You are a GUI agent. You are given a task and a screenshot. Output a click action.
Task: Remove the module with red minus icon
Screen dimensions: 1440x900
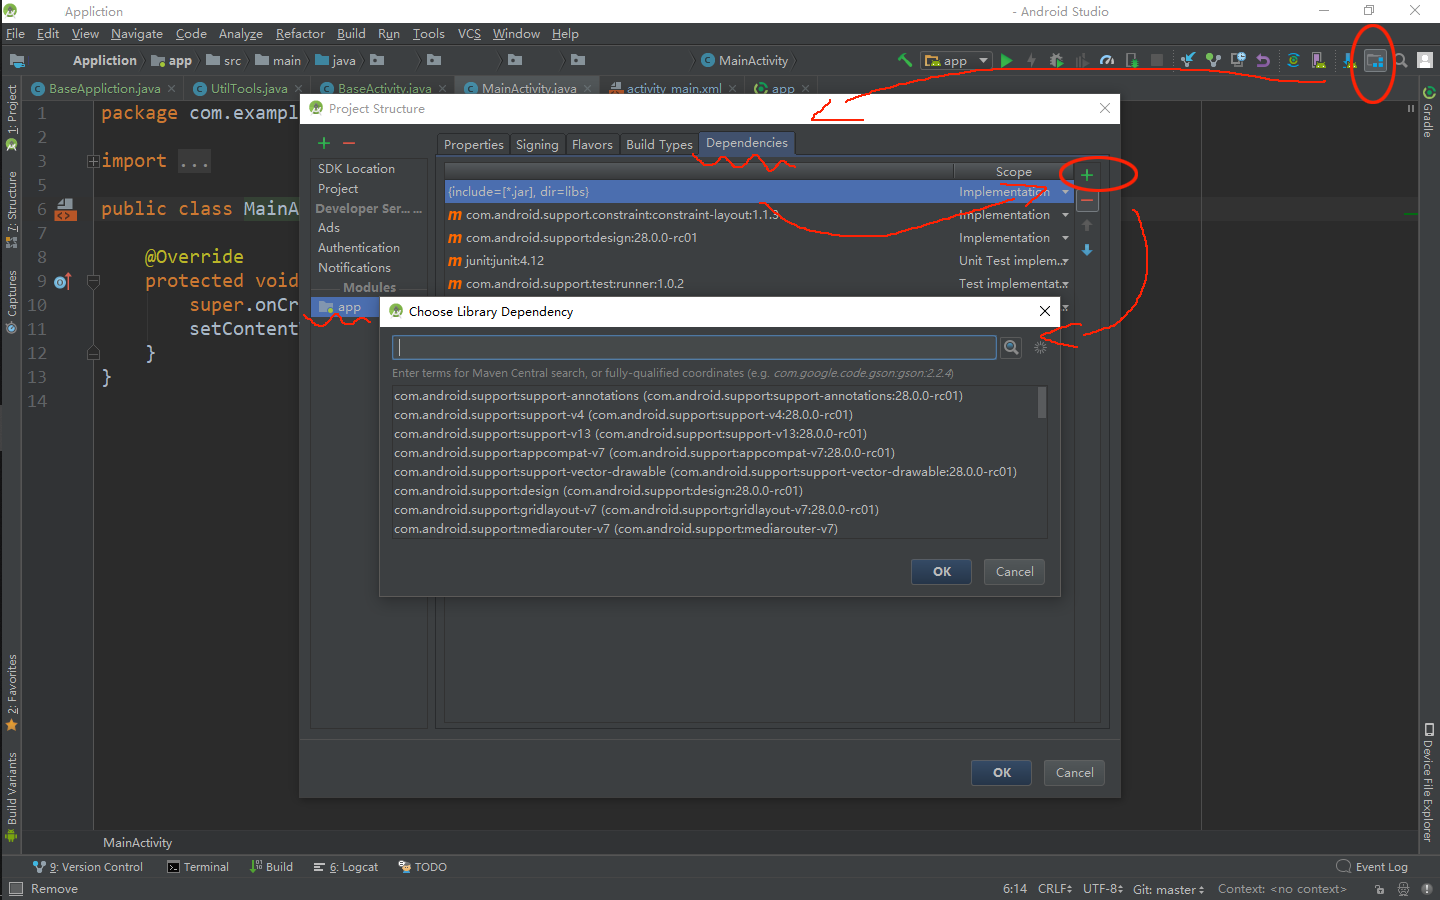(x=349, y=143)
